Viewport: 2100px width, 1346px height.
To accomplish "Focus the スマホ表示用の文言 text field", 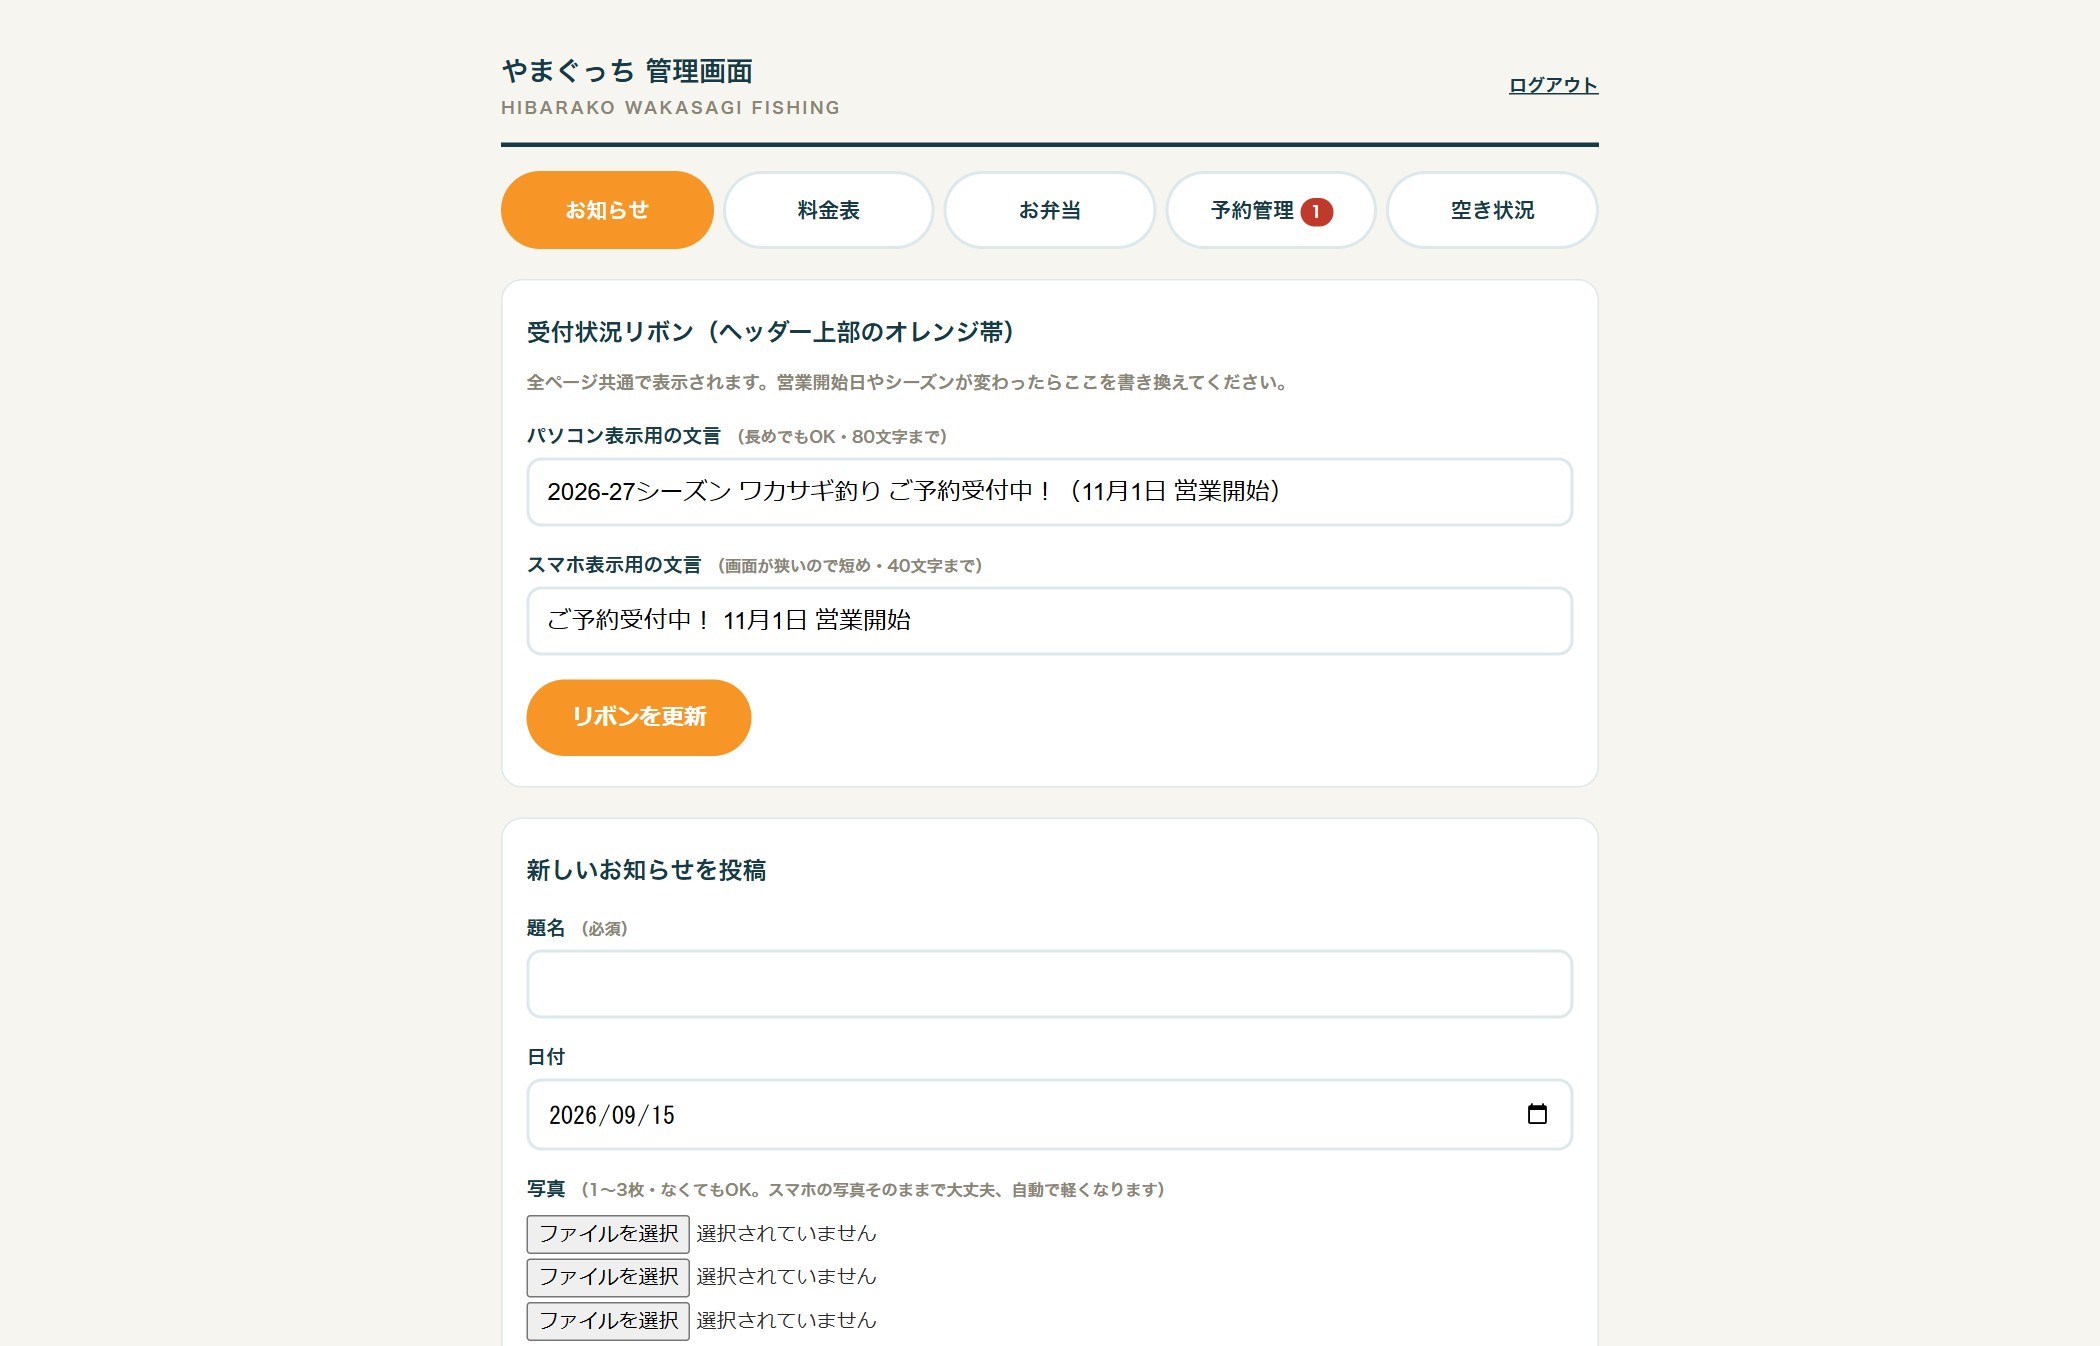I will tap(1049, 621).
